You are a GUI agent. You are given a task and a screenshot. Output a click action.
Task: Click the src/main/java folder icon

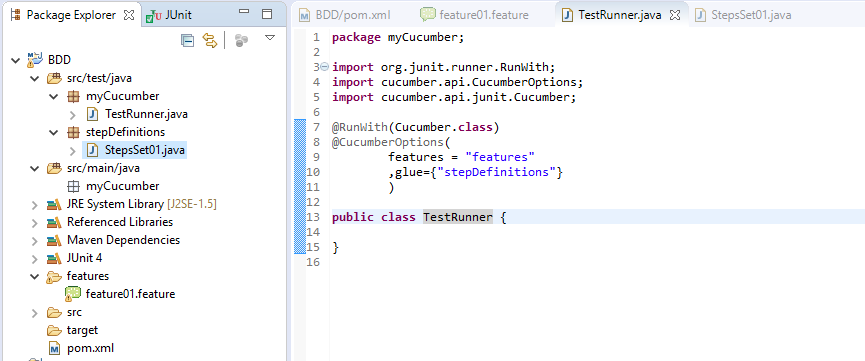point(54,168)
